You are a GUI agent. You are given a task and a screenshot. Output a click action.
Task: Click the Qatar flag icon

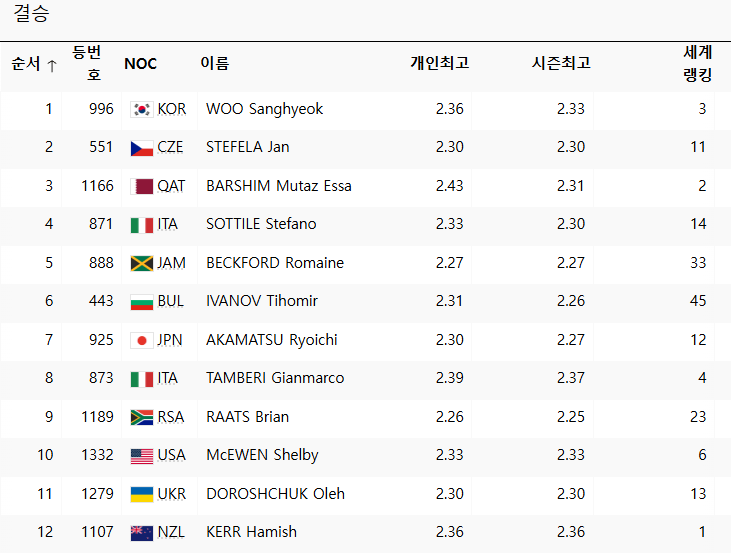(x=142, y=186)
